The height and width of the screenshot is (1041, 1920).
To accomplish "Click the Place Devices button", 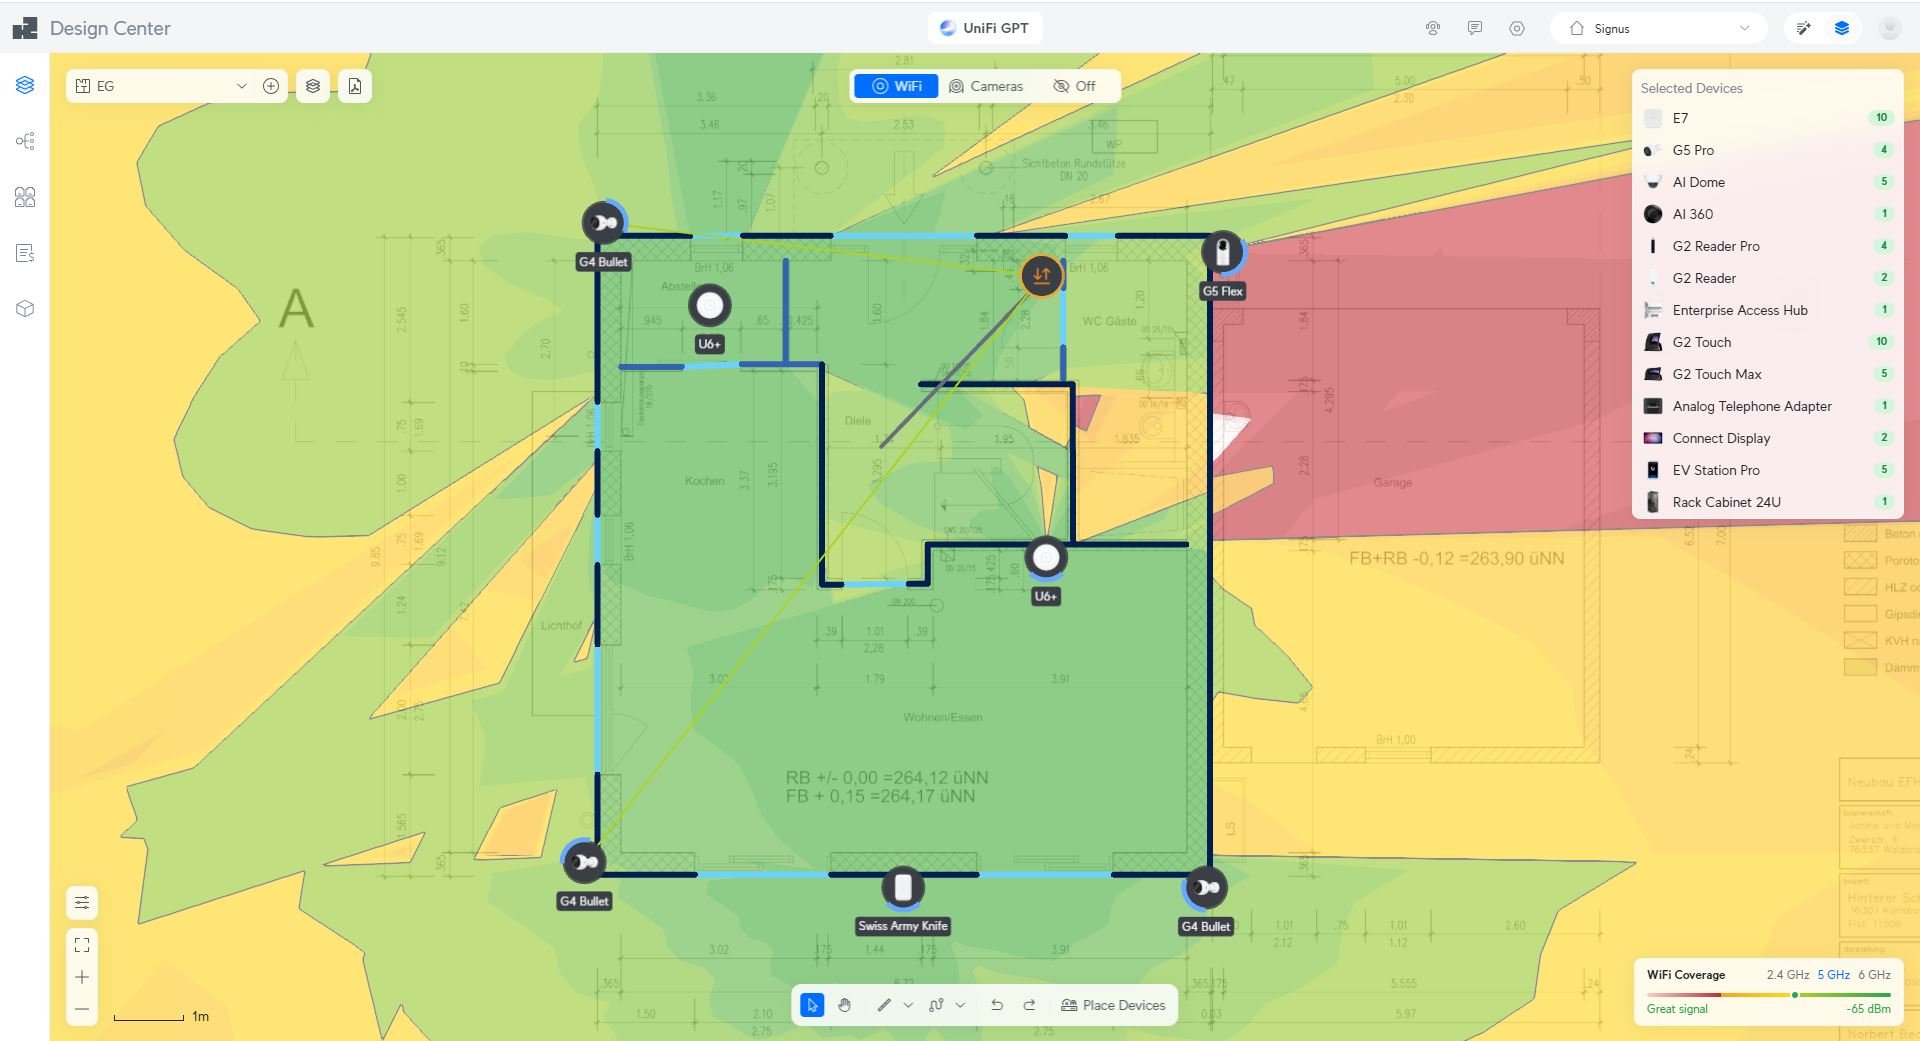I will (1113, 1005).
